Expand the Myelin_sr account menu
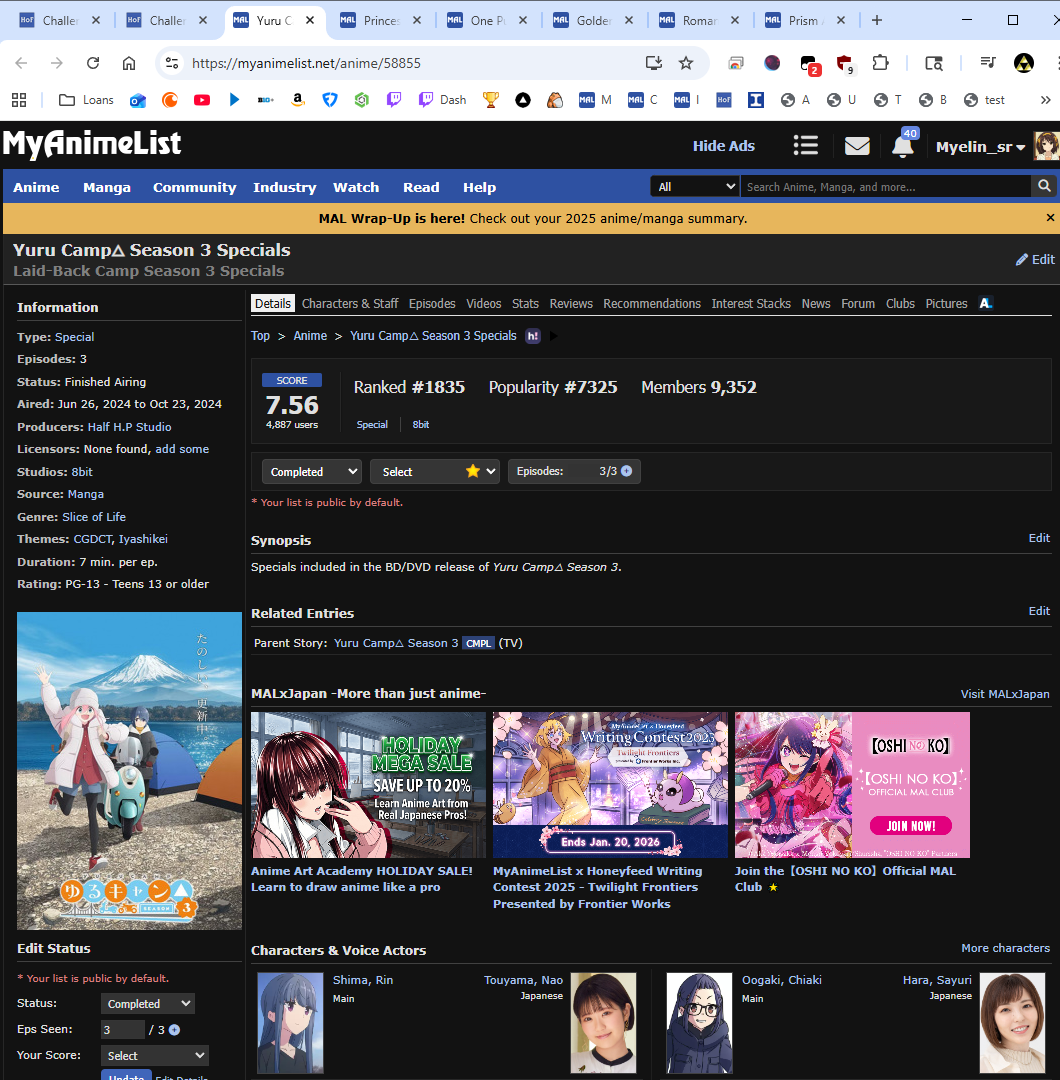1060x1080 pixels. [x=980, y=147]
